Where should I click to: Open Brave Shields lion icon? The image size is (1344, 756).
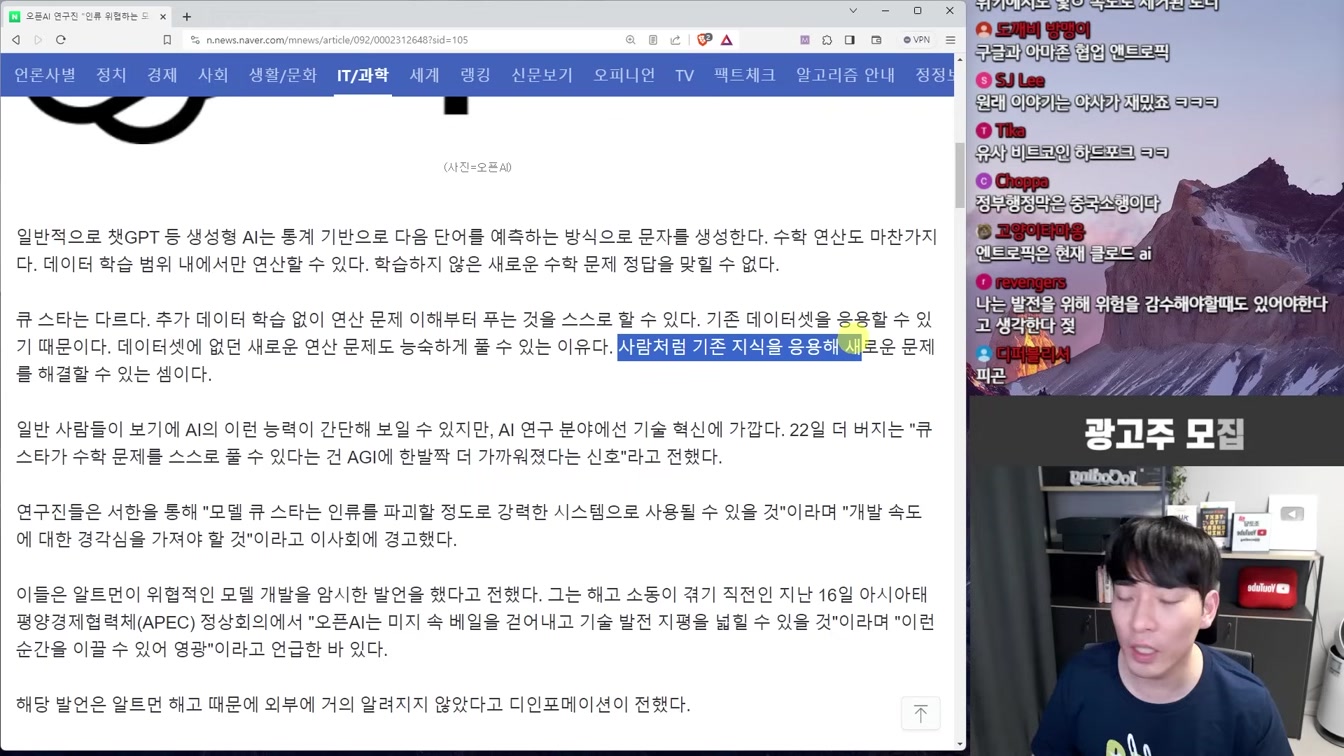(704, 40)
